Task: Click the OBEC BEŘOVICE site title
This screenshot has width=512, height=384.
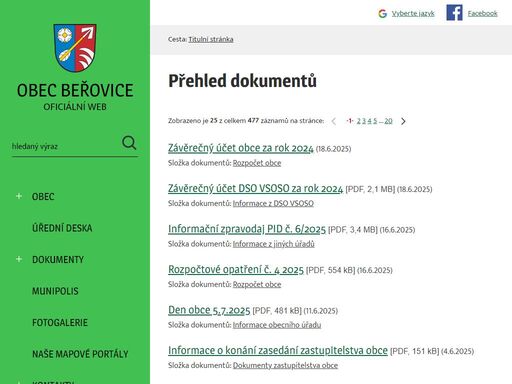Action: (75, 90)
